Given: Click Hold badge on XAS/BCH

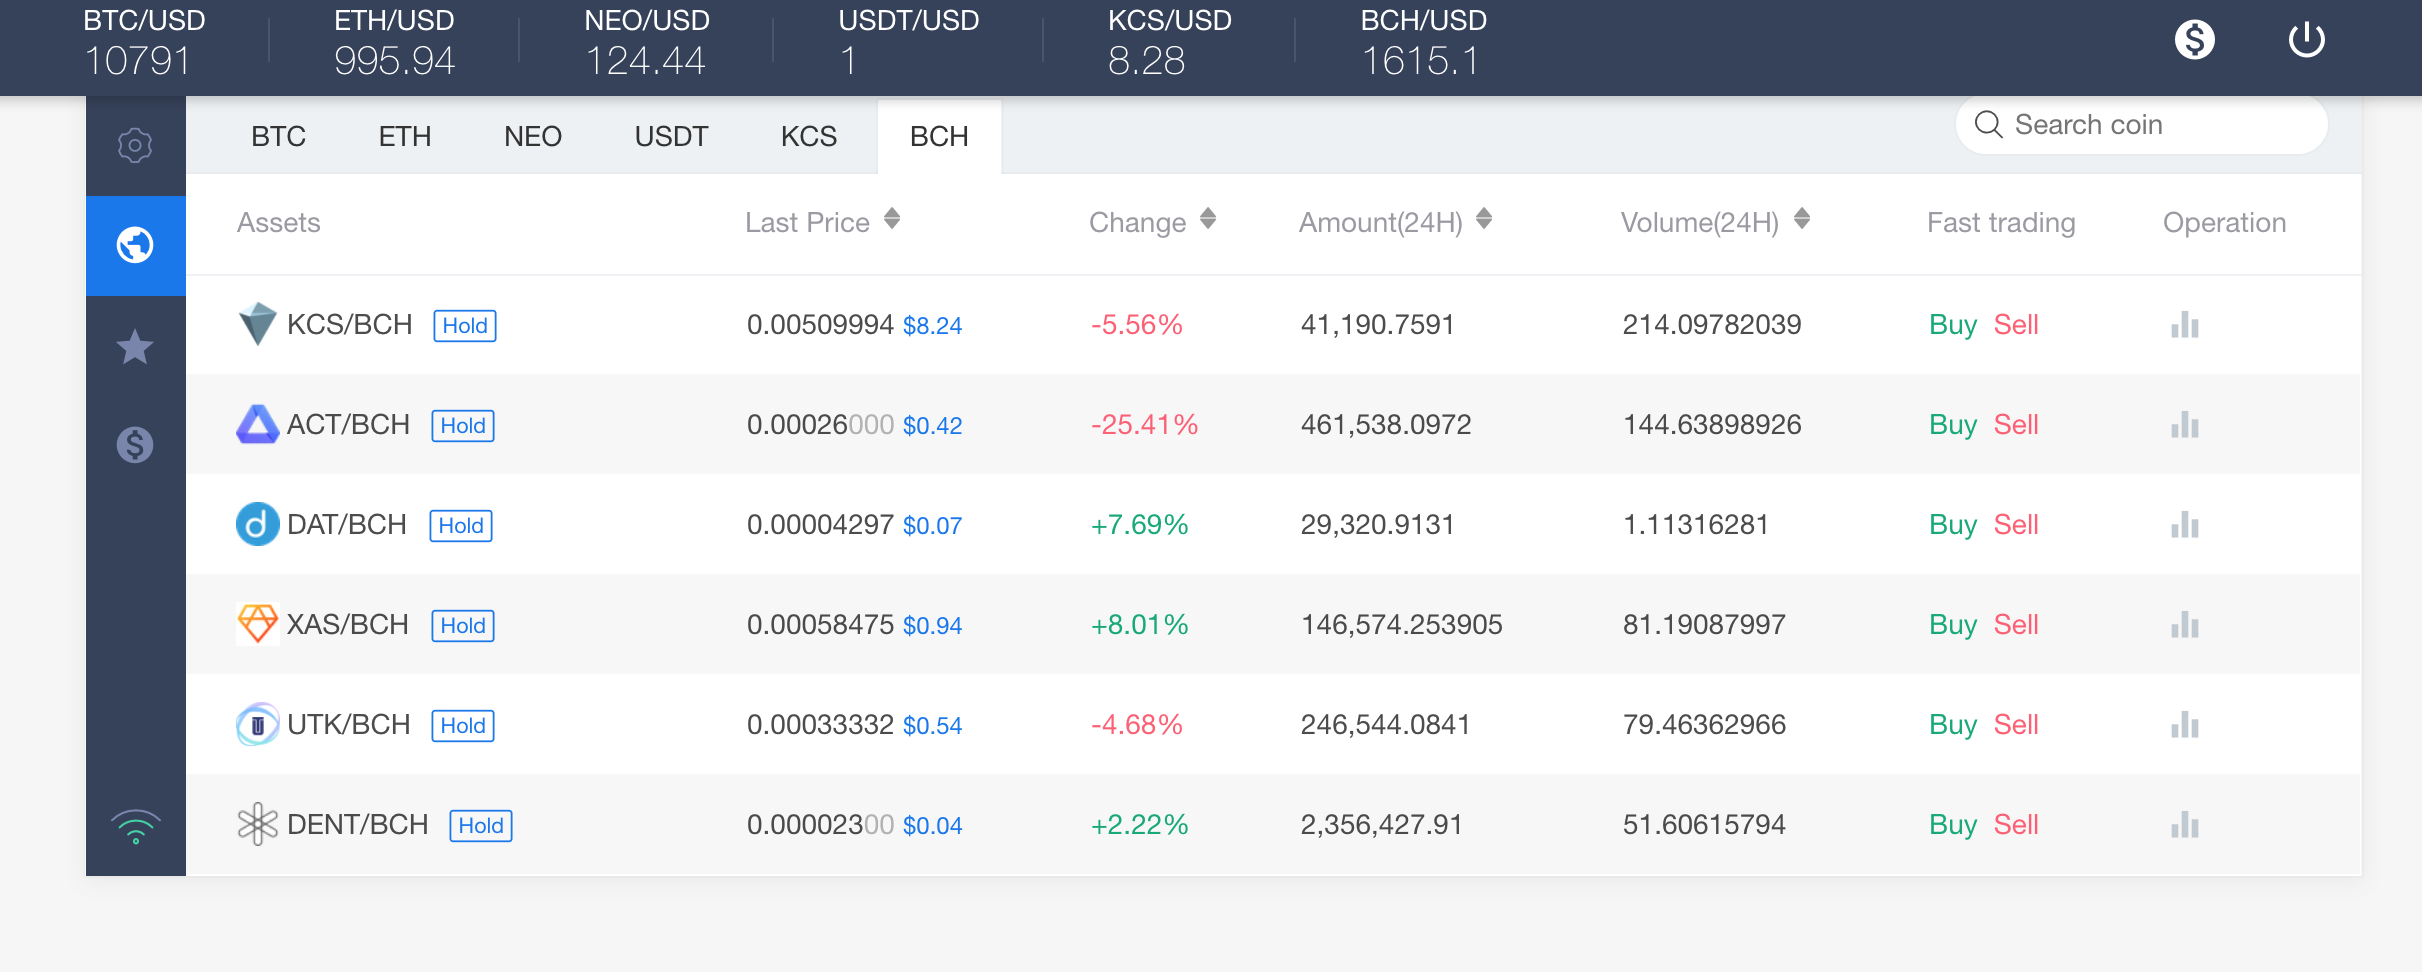Looking at the screenshot, I should click(463, 626).
